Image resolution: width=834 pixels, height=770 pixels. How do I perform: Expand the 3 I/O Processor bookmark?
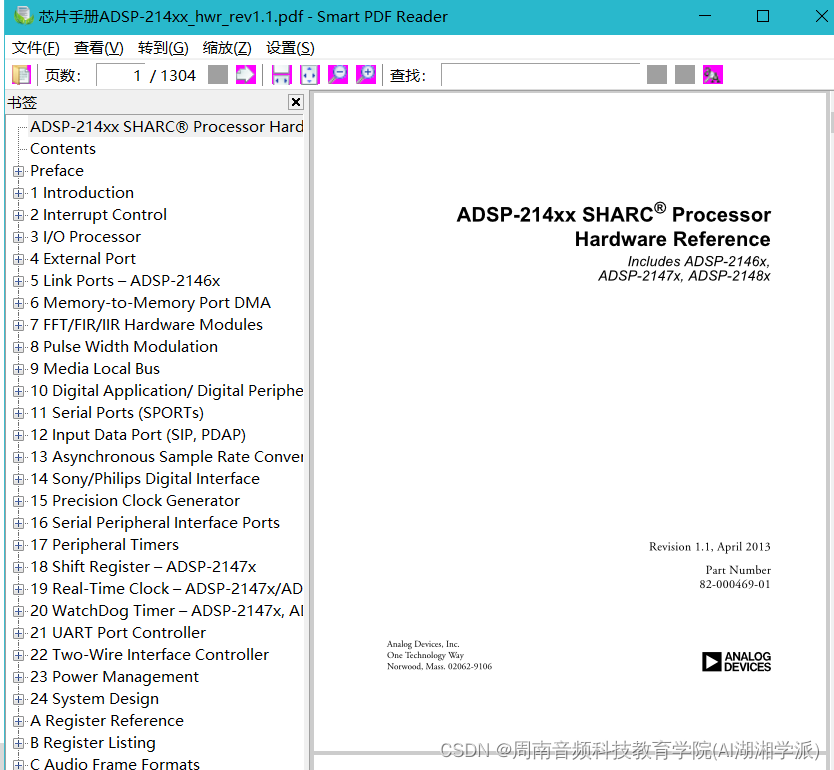[19, 237]
